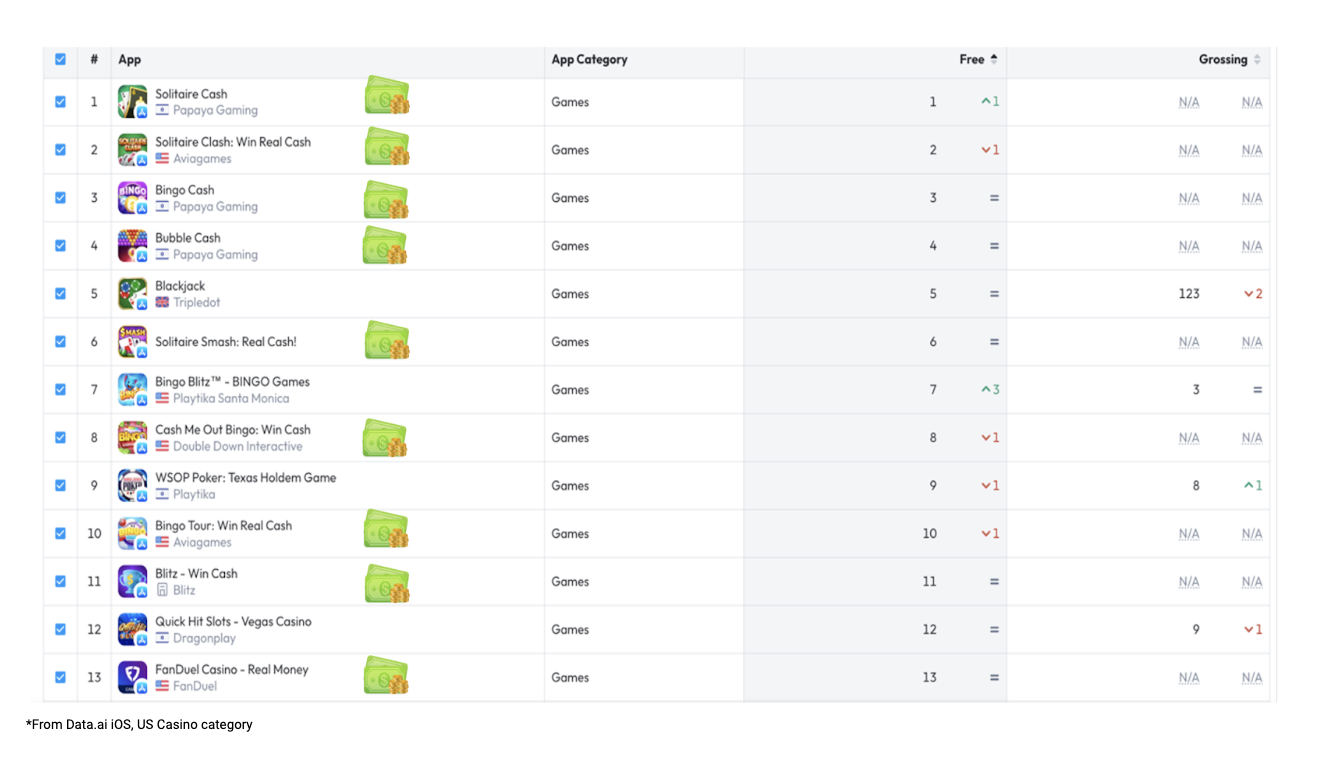Uncheck the Quick Hit Slots row checkbox
Viewport: 1322px width, 770px height.
(60, 630)
